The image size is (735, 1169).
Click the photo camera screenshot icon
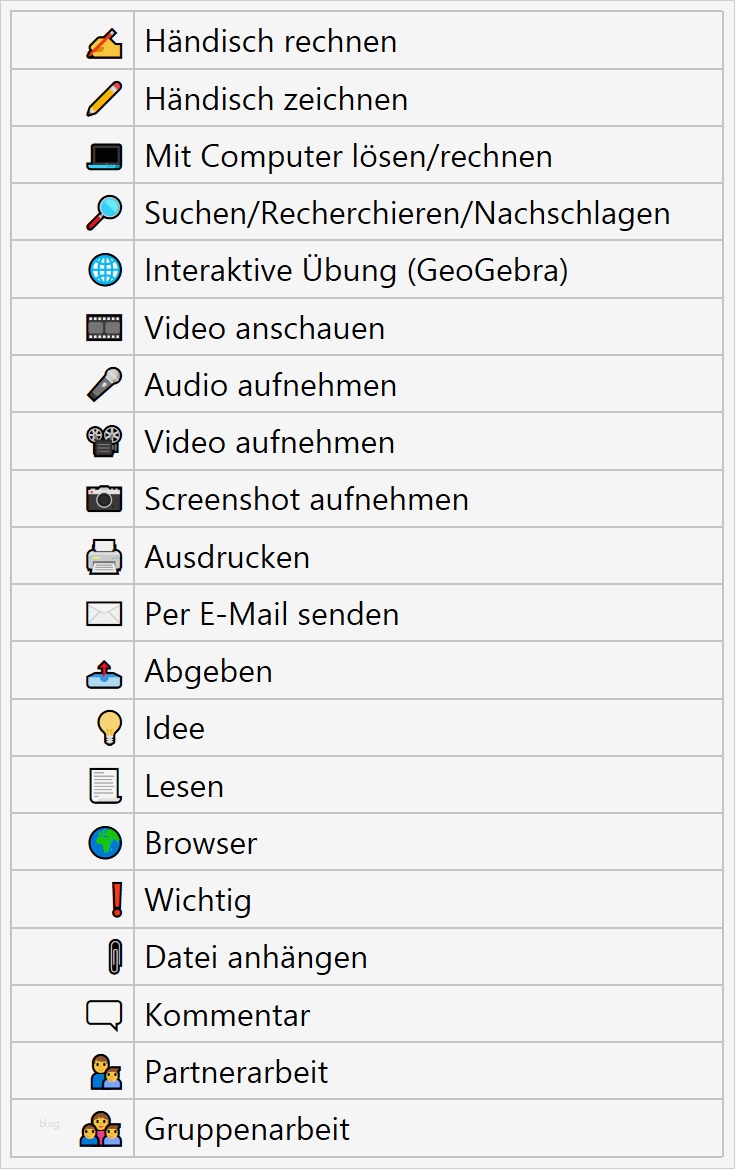104,499
